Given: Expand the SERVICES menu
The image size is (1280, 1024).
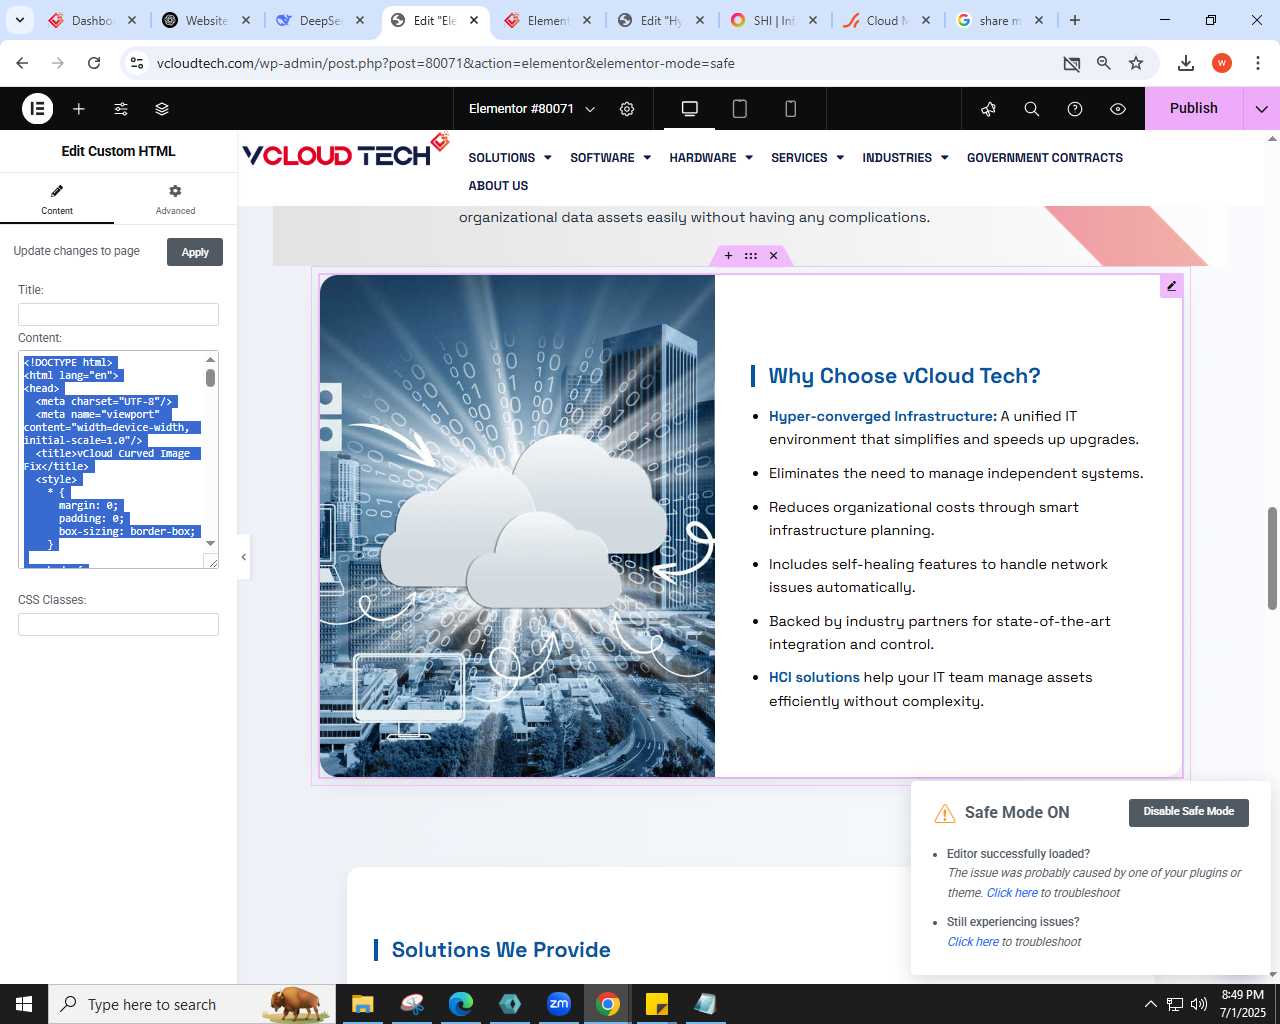Looking at the screenshot, I should coord(807,158).
